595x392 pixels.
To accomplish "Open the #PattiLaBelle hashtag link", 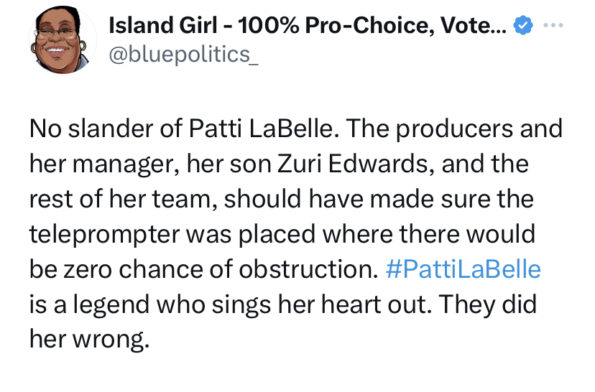I will pos(463,269).
